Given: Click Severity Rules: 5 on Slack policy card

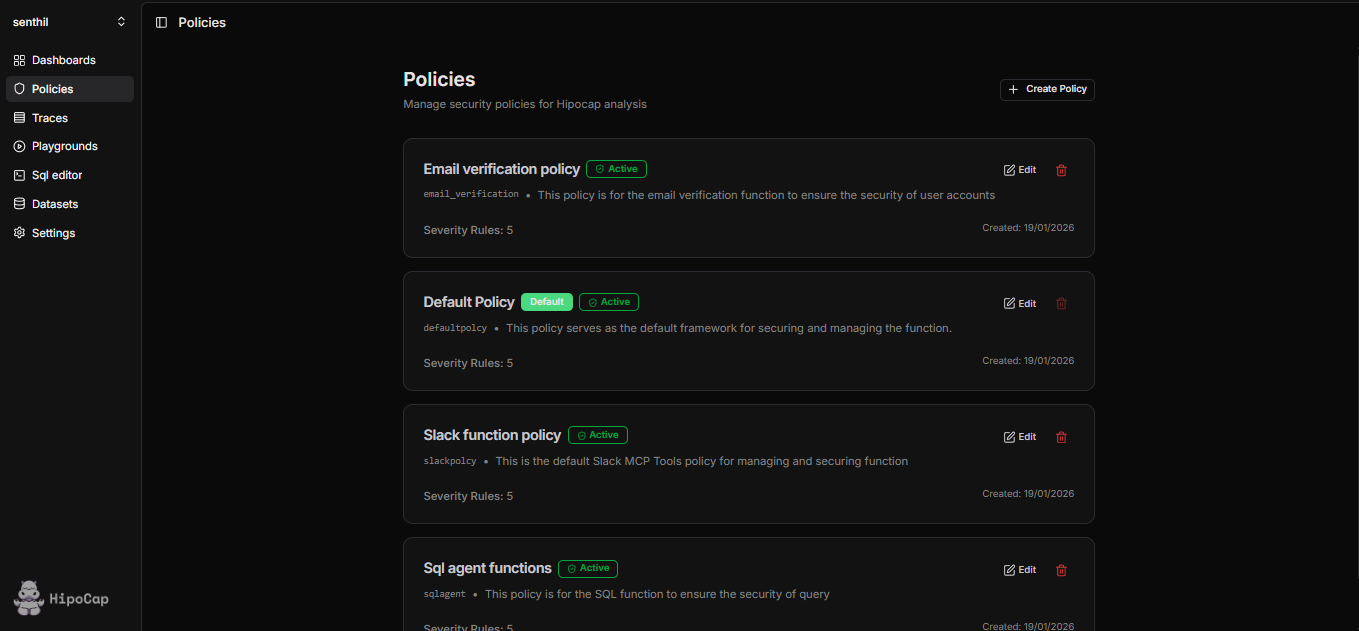Looking at the screenshot, I should (x=468, y=496).
